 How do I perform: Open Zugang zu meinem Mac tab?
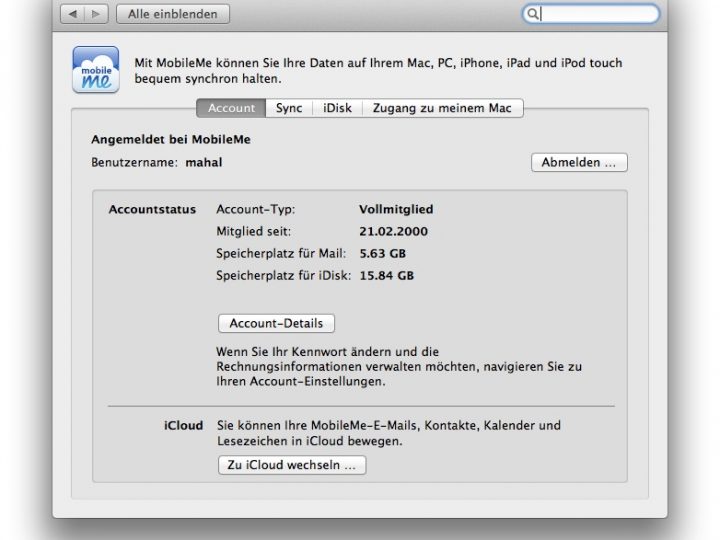(x=442, y=108)
